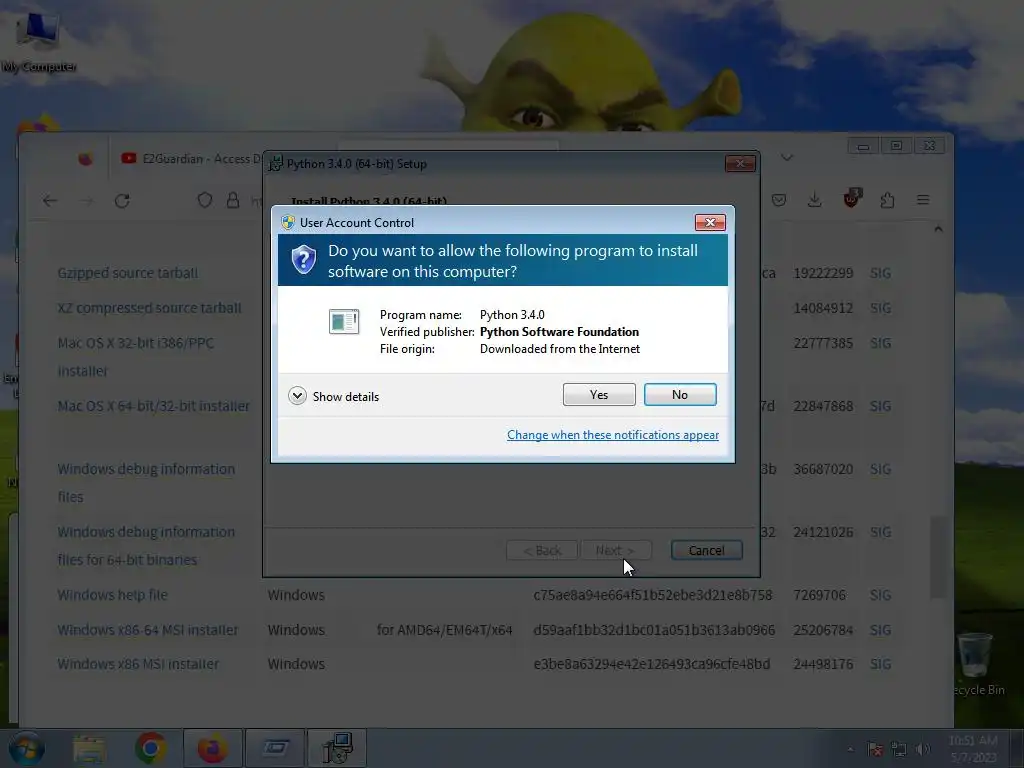Close the User Account Control dialog
Image resolution: width=1024 pixels, height=768 pixels.
pyautogui.click(x=710, y=223)
